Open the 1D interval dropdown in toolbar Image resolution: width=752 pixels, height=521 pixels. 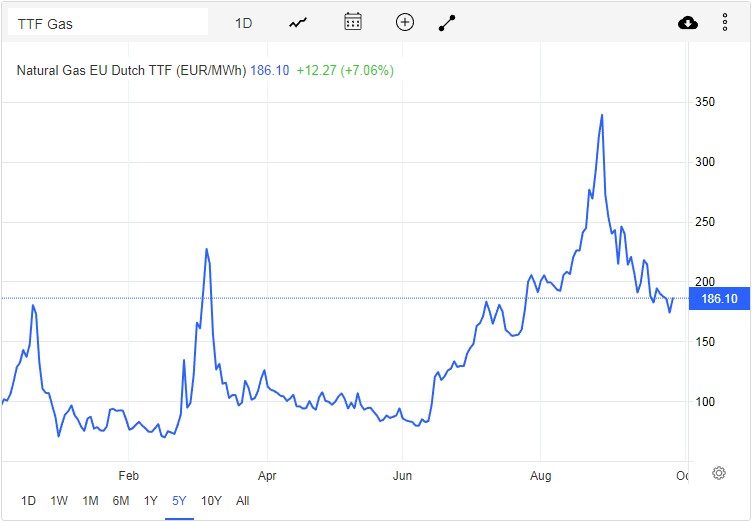(x=243, y=22)
